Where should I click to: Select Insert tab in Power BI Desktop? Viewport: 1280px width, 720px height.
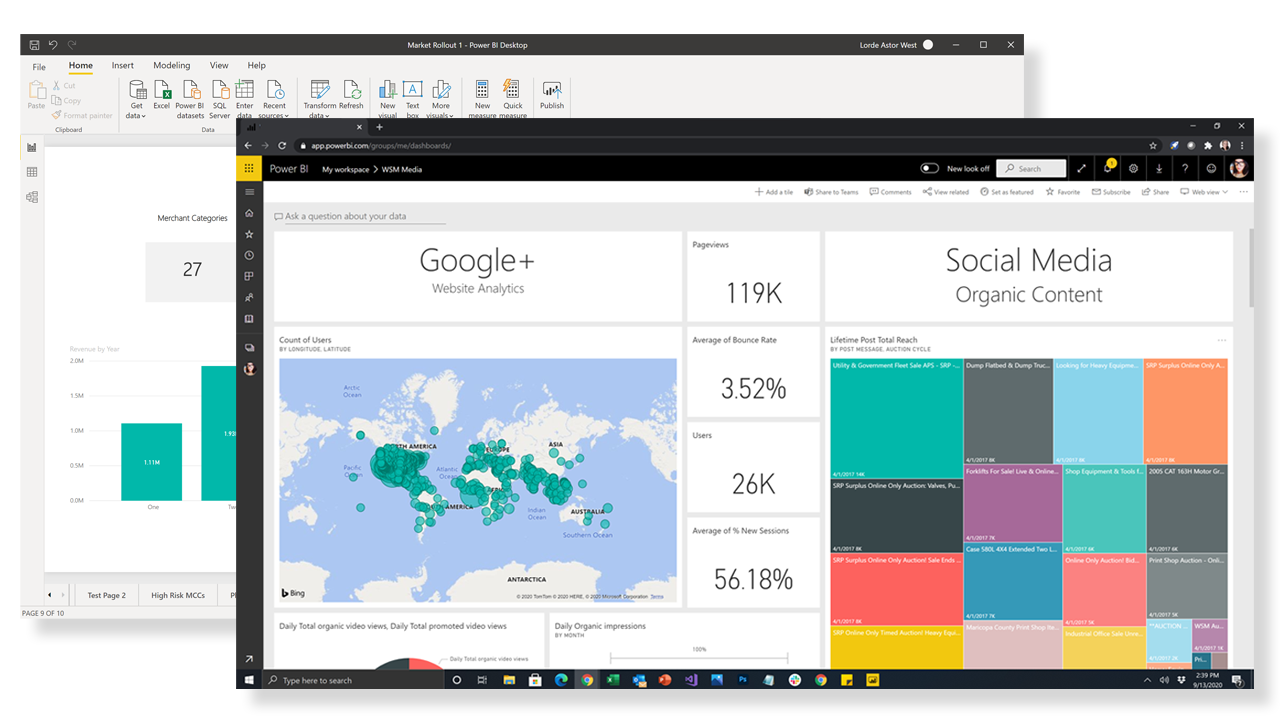click(122, 65)
